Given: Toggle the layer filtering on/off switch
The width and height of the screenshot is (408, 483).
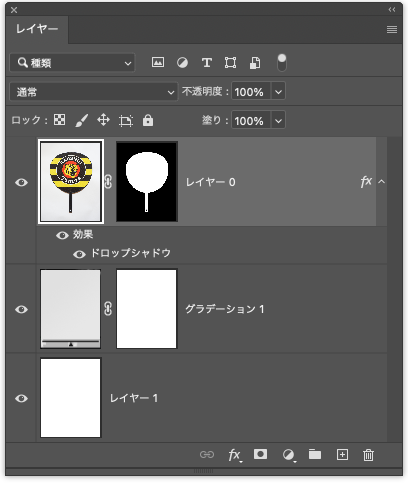Looking at the screenshot, I should (282, 62).
